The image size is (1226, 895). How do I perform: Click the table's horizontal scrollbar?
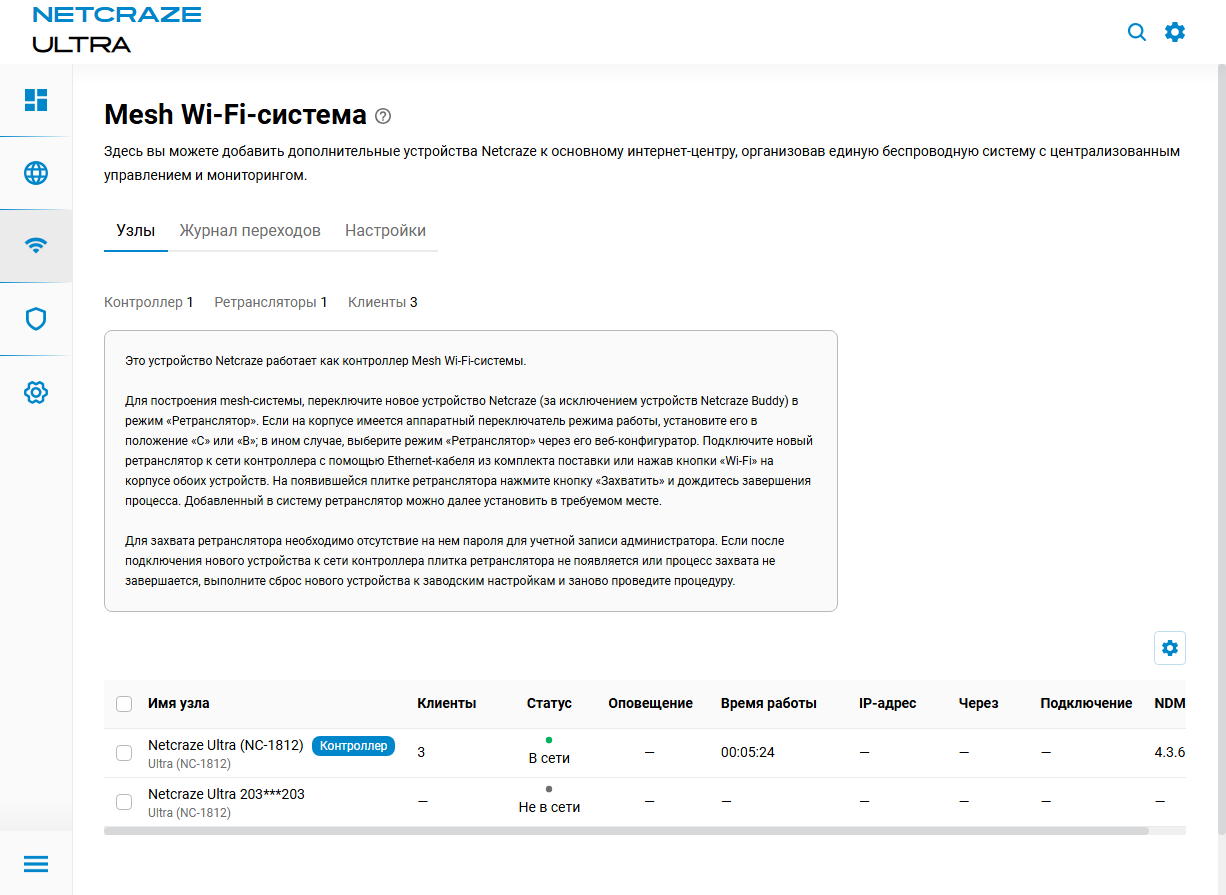626,830
